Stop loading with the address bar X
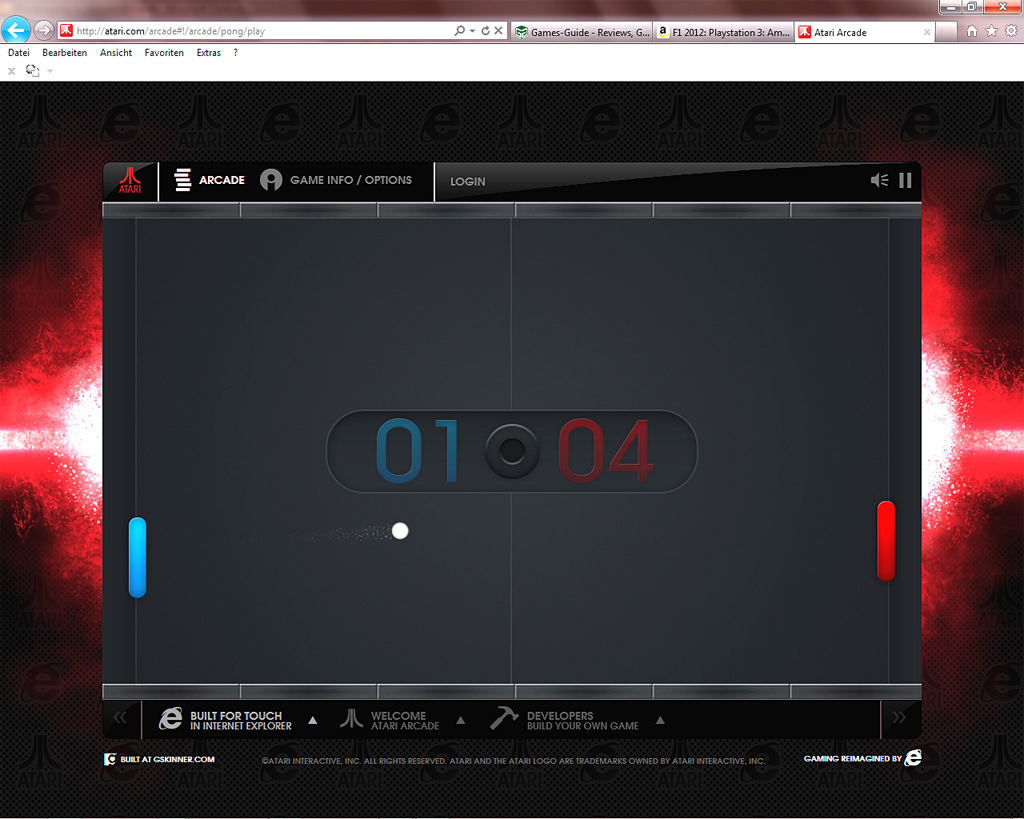Screen dimensions: 1024x819 pos(498,31)
